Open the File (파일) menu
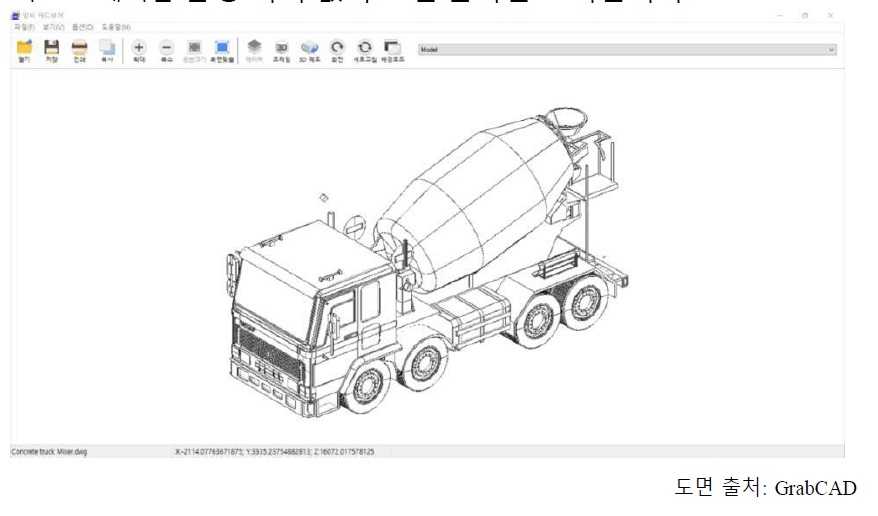 click(x=24, y=27)
